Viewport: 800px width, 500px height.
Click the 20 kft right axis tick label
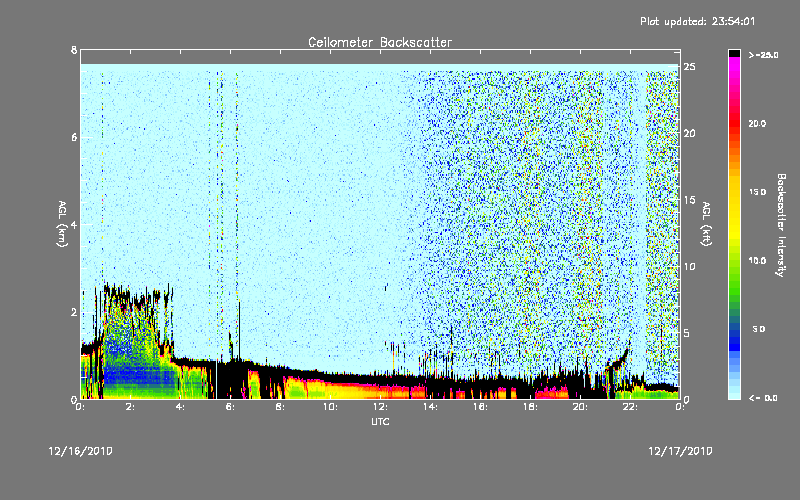point(689,133)
